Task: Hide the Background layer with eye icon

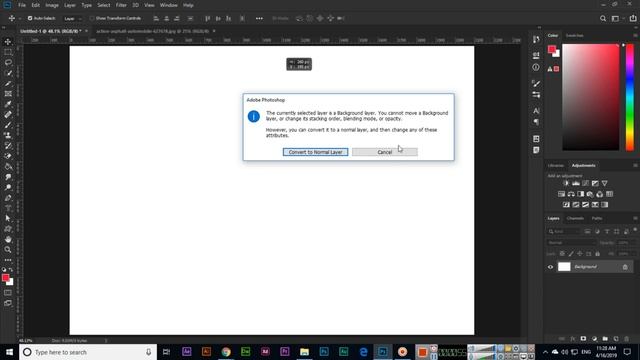Action: click(550, 267)
